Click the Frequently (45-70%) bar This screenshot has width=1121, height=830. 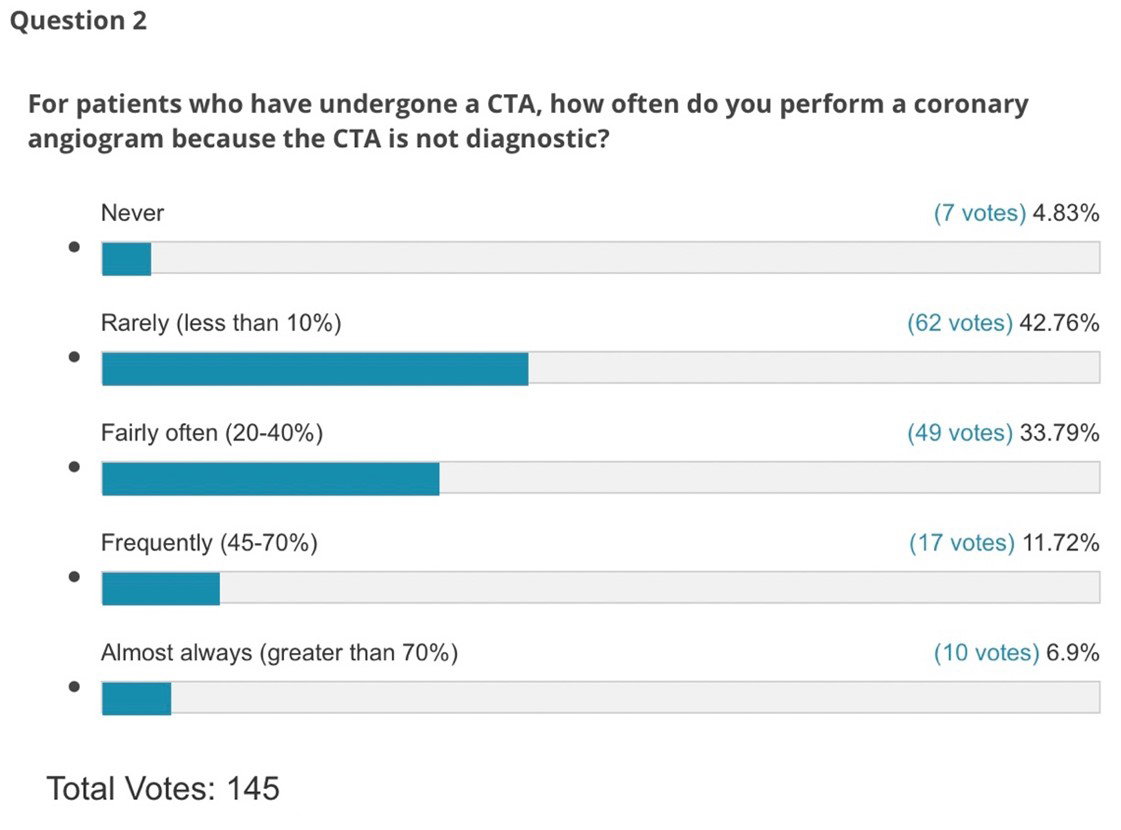pos(600,588)
